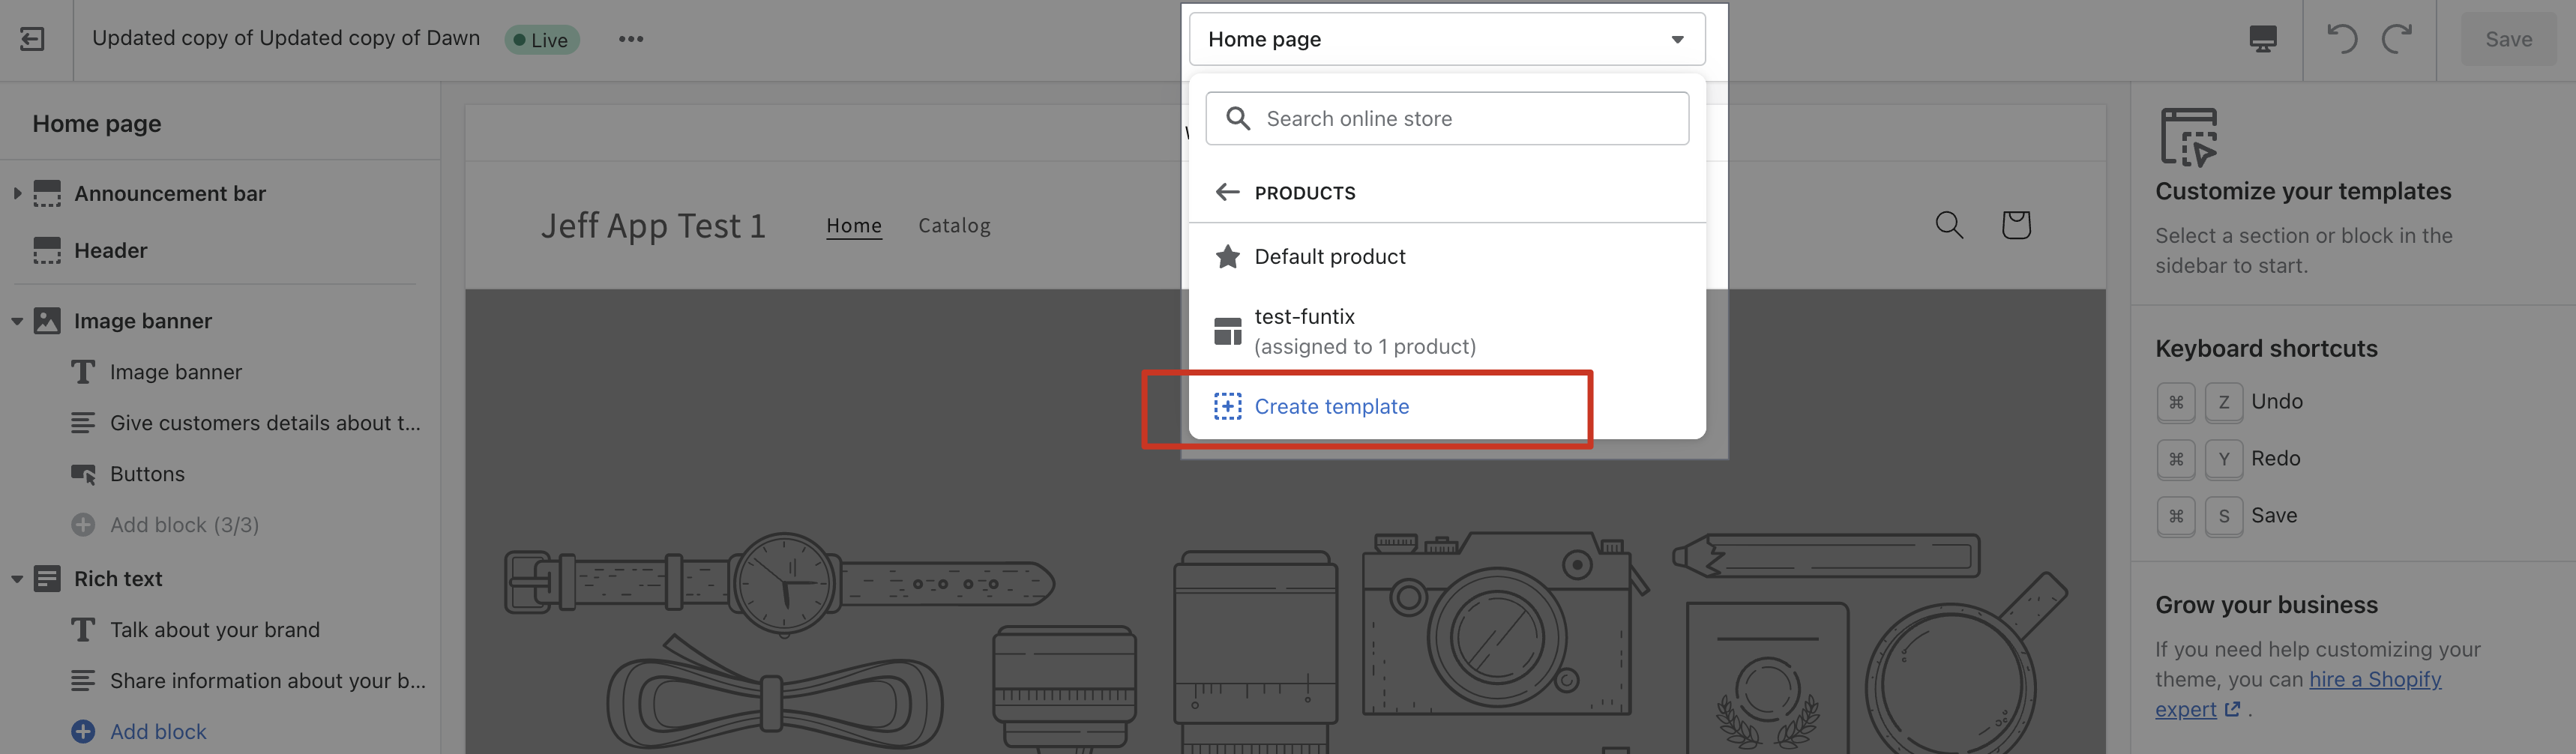Click the Announcement bar section icon
The image size is (2576, 754).
47,193
